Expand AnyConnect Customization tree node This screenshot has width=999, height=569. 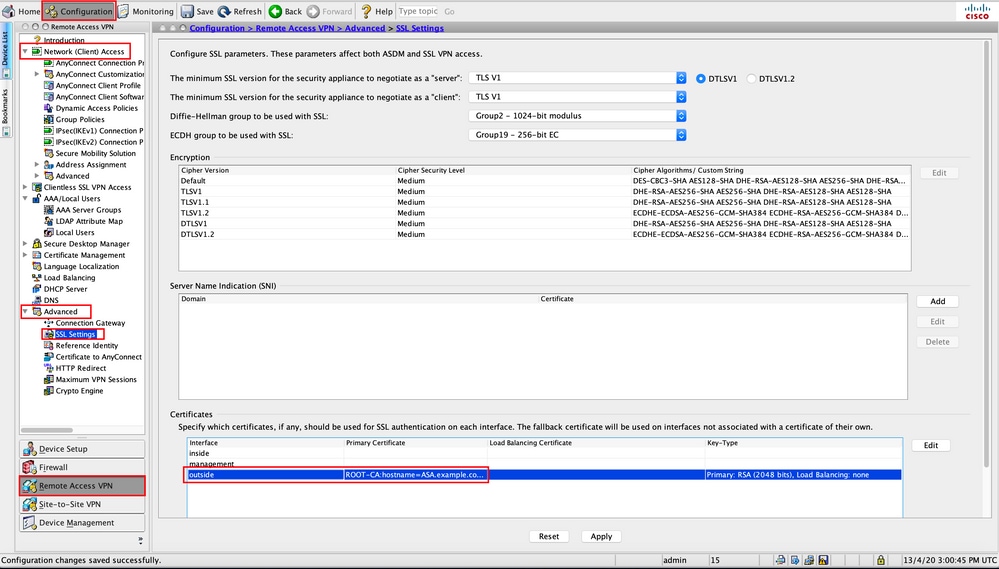[37, 74]
